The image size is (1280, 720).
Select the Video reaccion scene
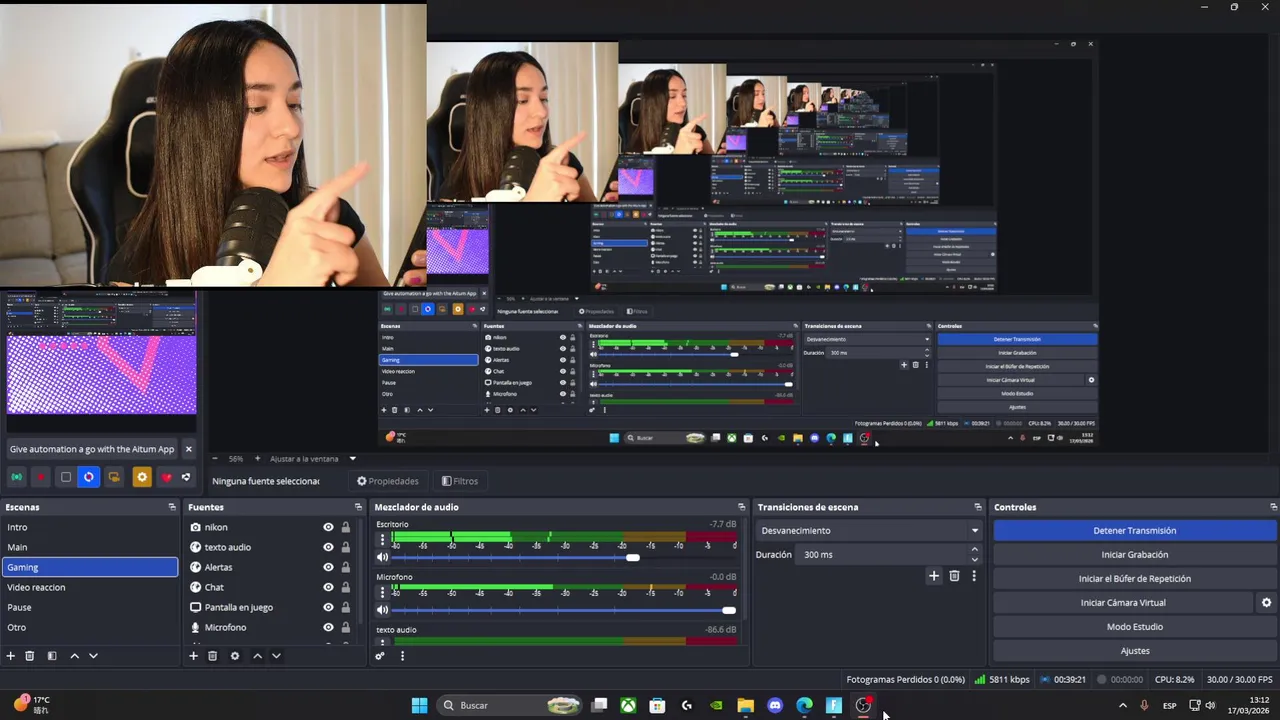(x=90, y=587)
